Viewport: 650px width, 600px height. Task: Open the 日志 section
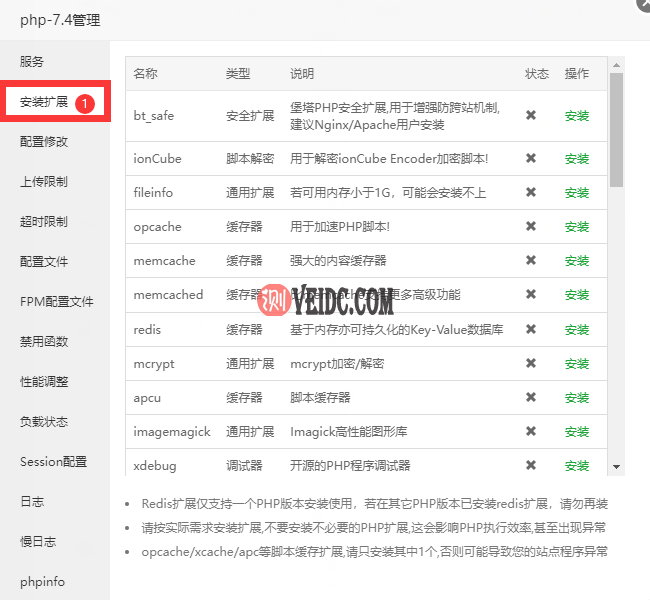coord(32,501)
